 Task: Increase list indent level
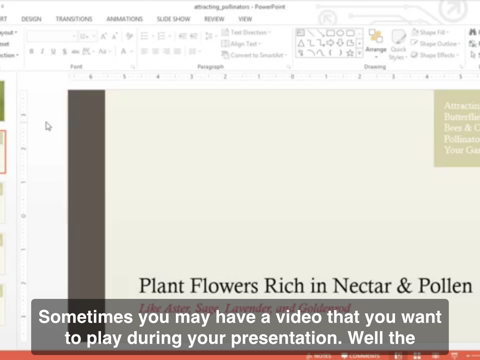(194, 36)
